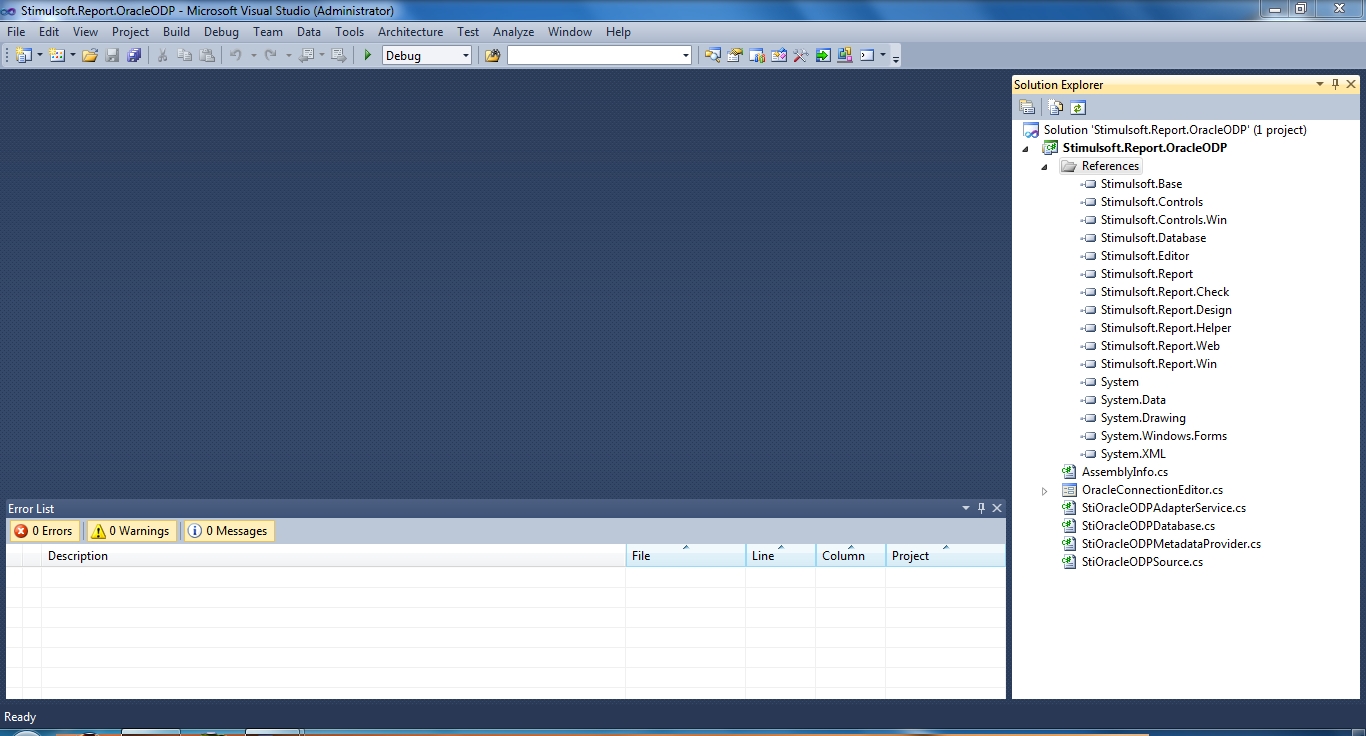Toggle auto-hide pin on Solution Explorer

tap(1335, 85)
